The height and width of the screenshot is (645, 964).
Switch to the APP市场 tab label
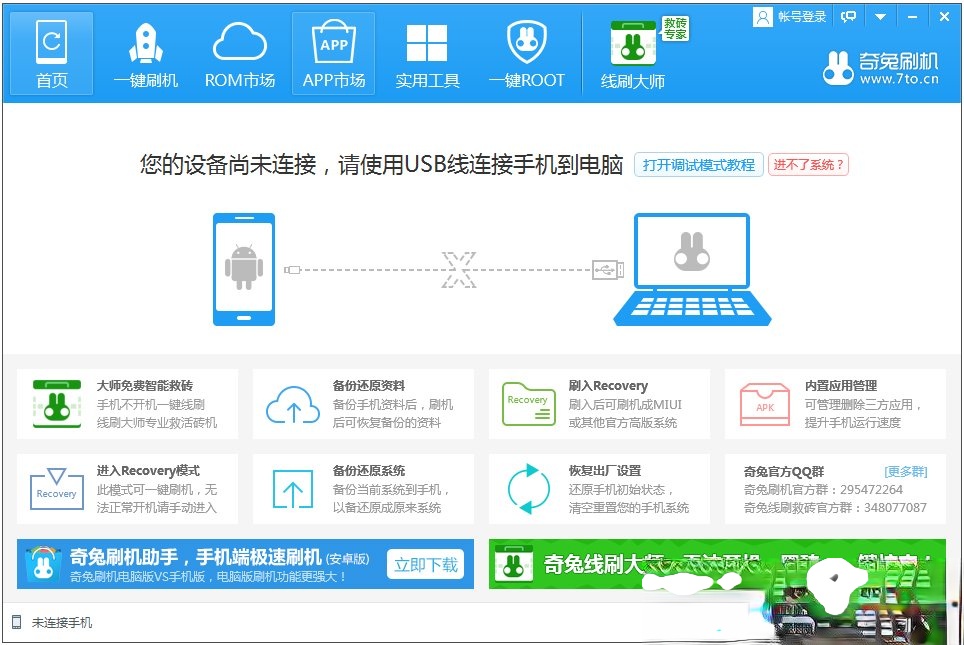click(334, 81)
